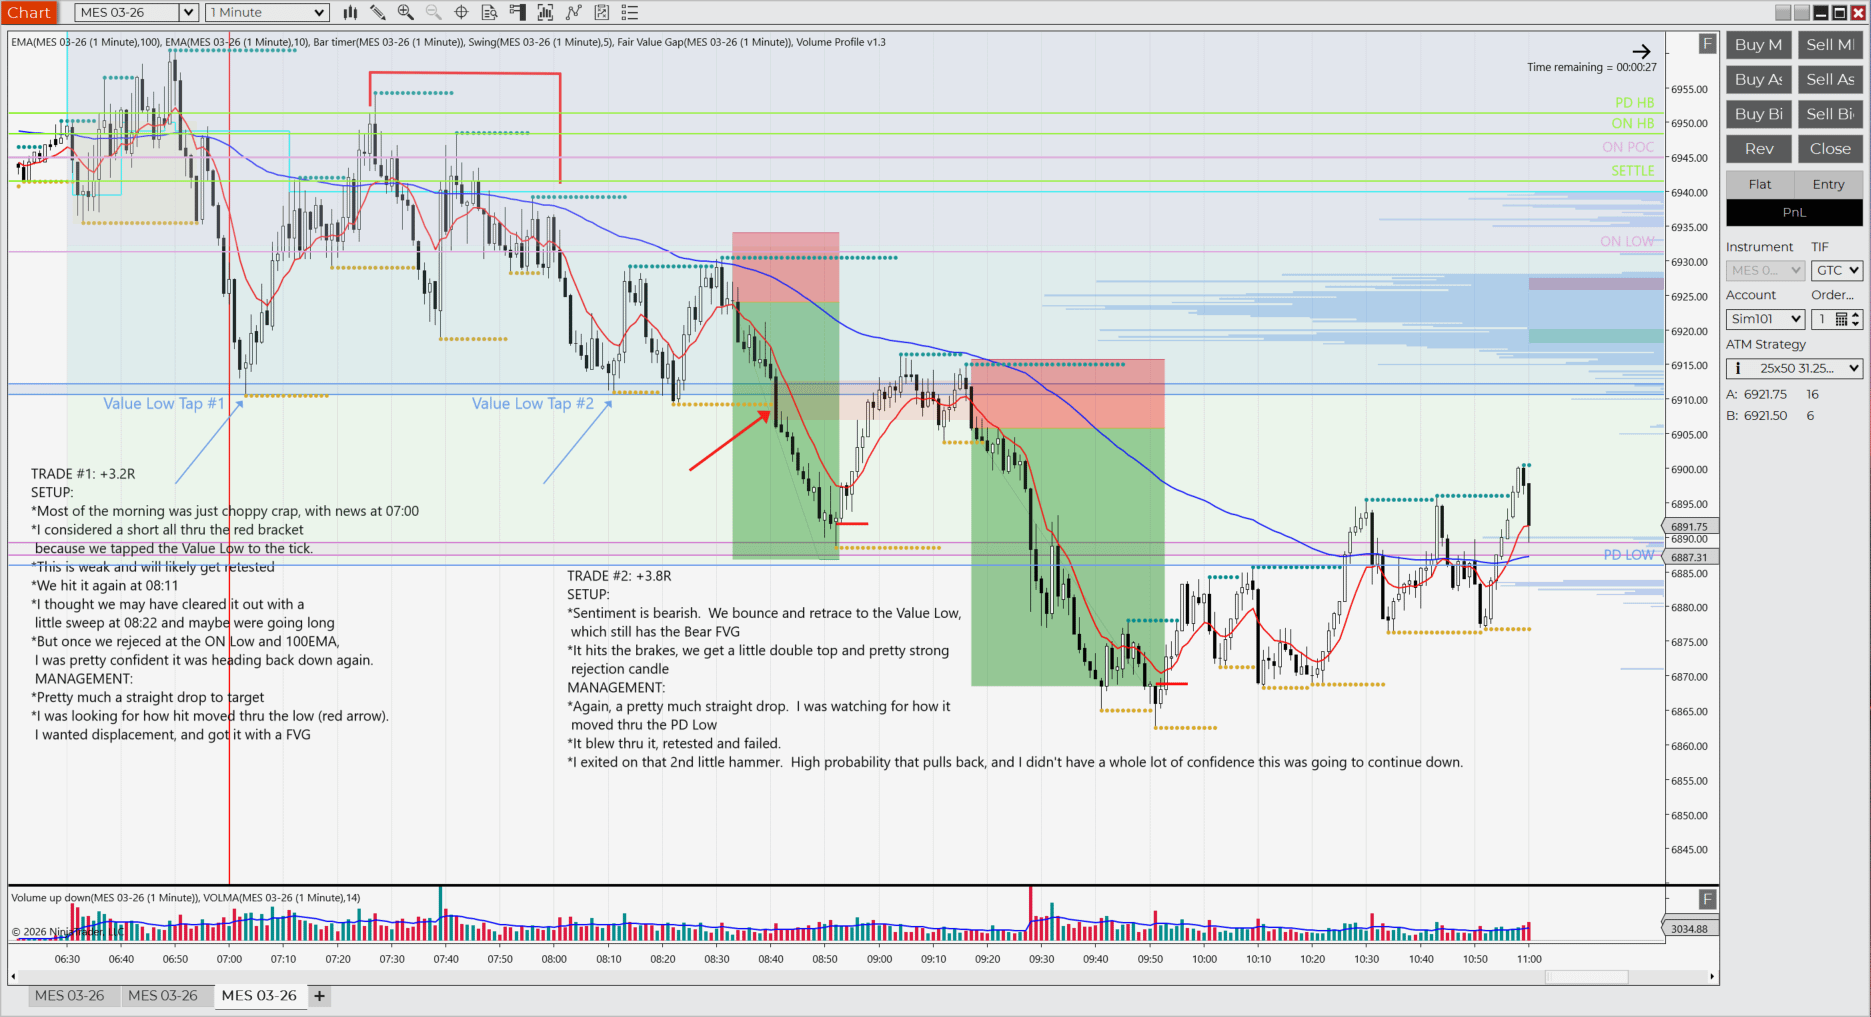Toggle volume panel F scale button
1871x1017 pixels.
(x=1707, y=899)
